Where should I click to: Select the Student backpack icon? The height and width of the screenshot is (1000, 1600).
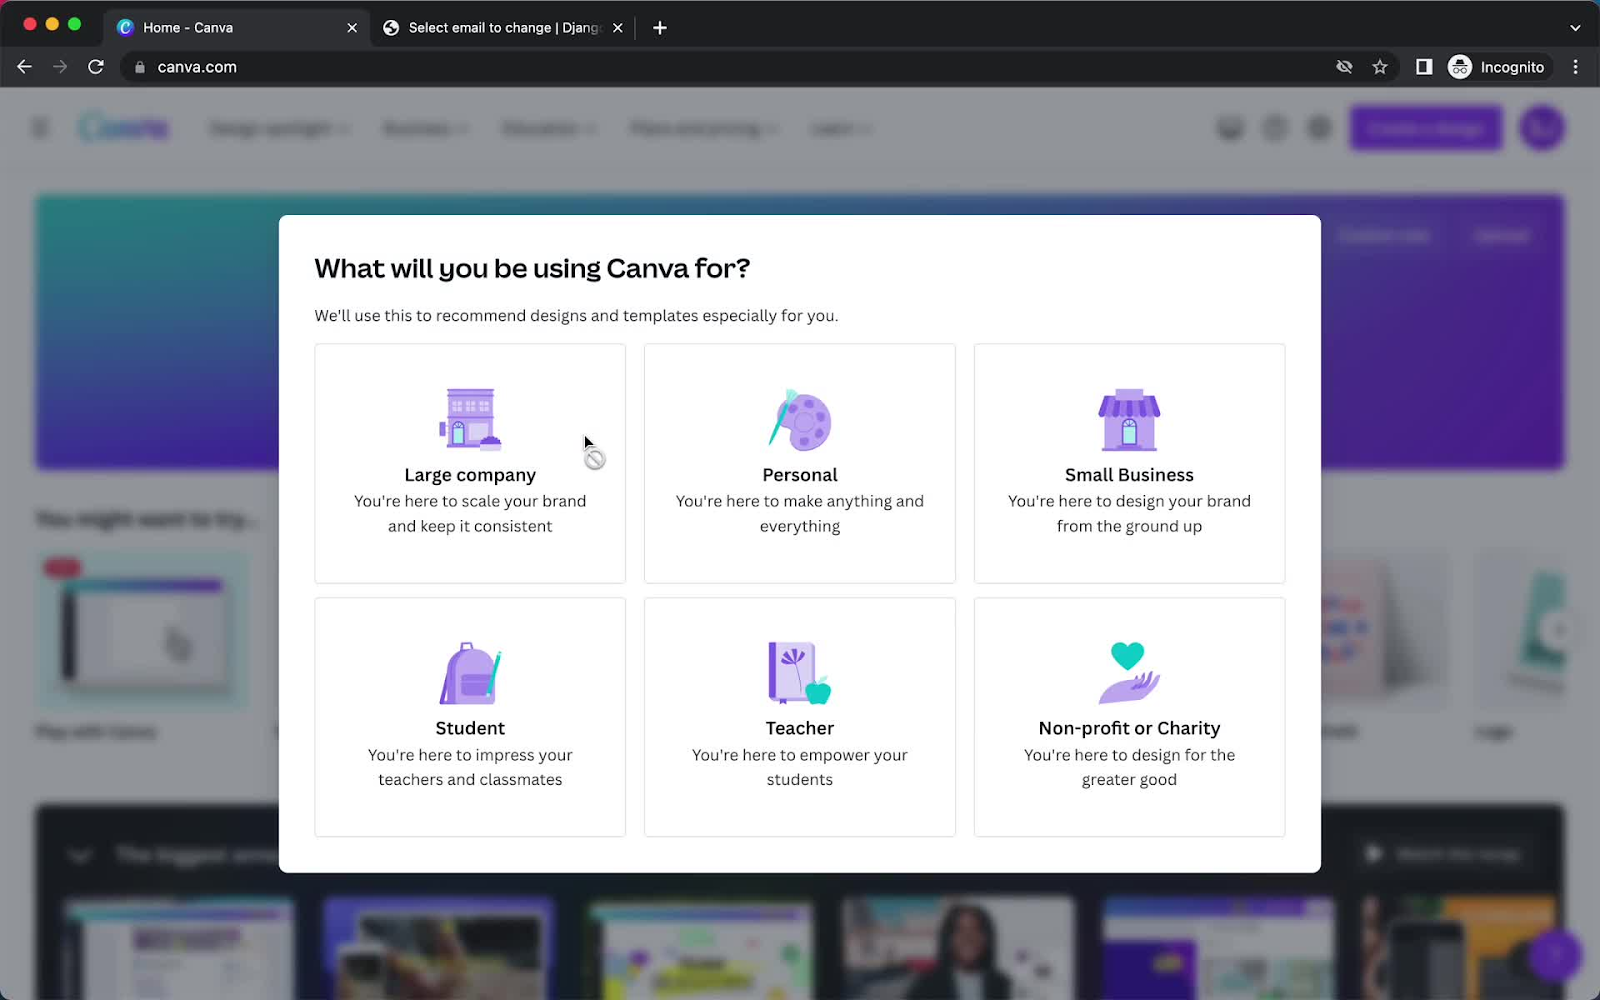470,673
